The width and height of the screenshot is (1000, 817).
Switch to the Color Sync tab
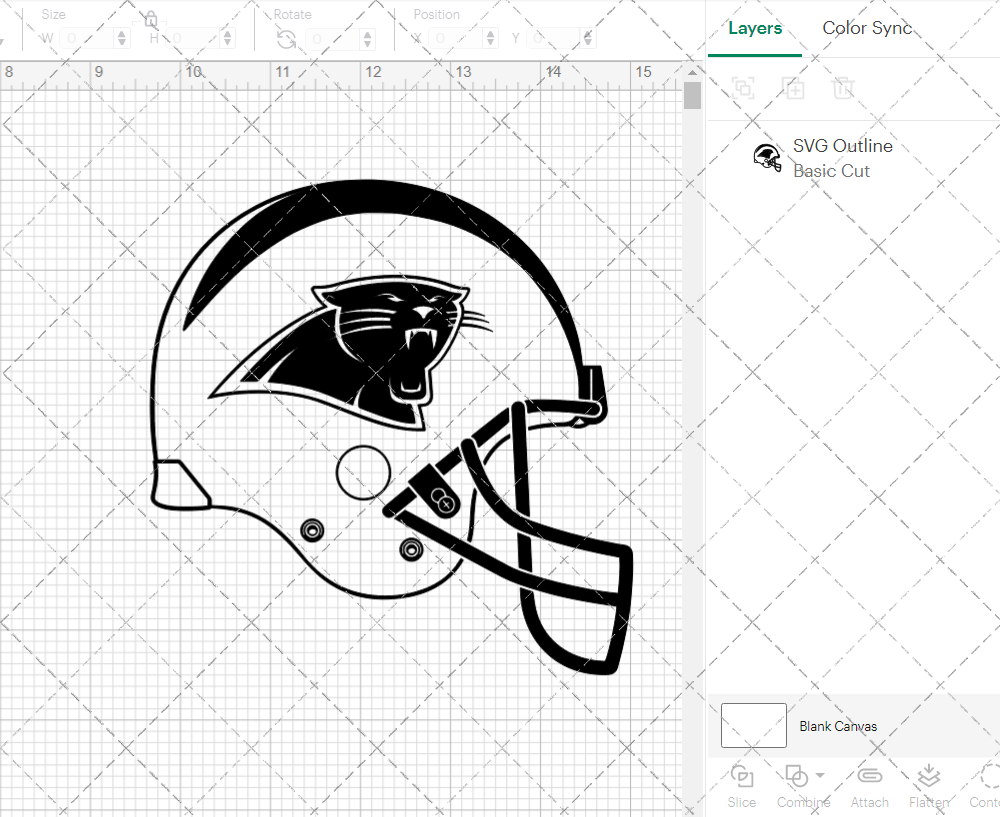click(x=867, y=28)
